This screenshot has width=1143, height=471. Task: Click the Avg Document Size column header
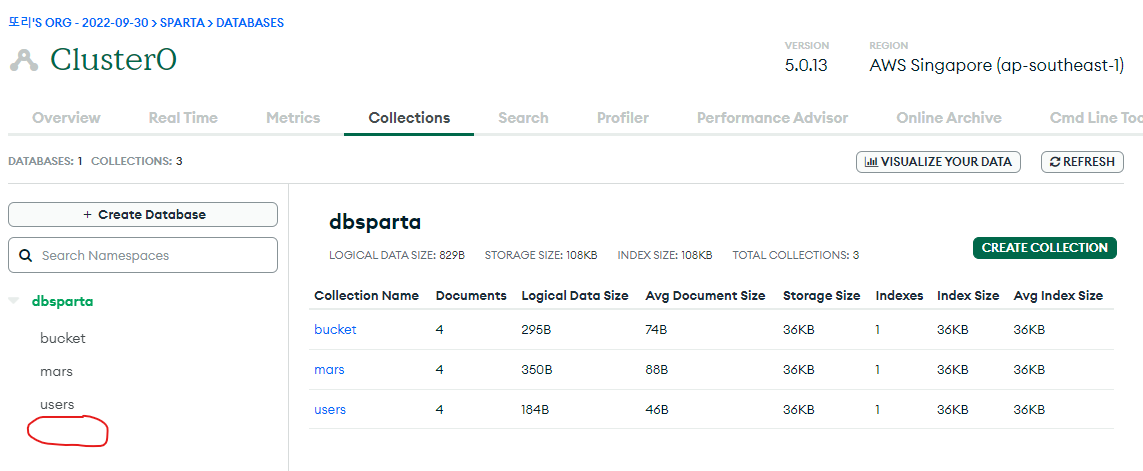[x=706, y=296]
